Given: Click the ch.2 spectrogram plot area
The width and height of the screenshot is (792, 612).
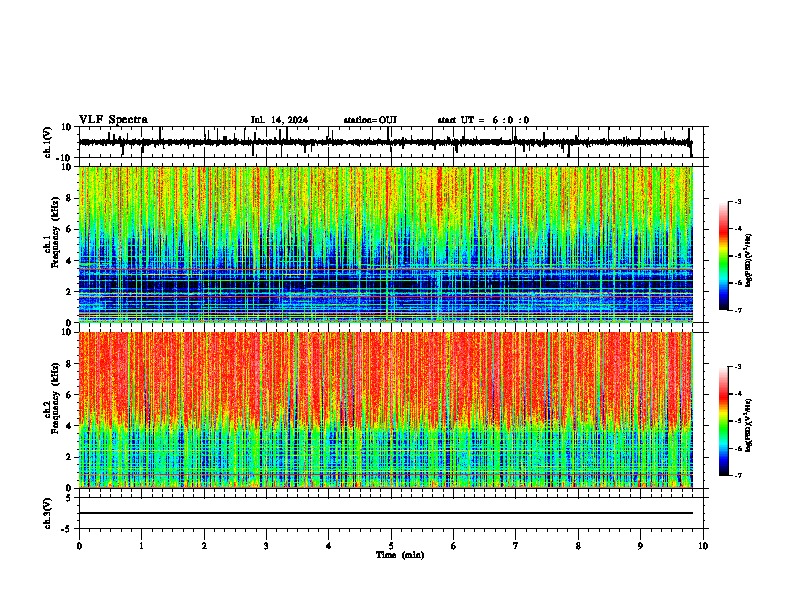Looking at the screenshot, I should coord(386,410).
